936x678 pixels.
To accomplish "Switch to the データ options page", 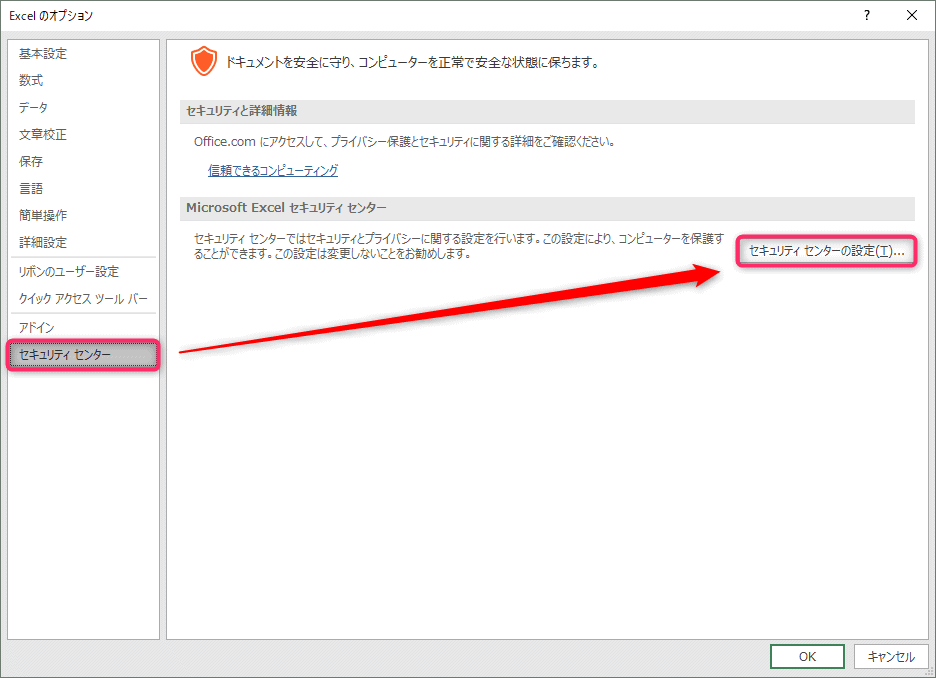I will tap(33, 108).
